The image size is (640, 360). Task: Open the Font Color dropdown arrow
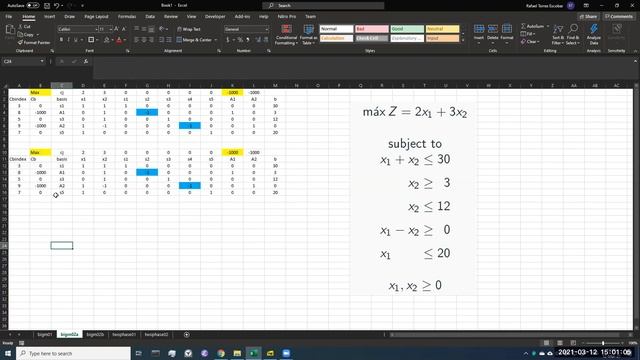click(124, 40)
